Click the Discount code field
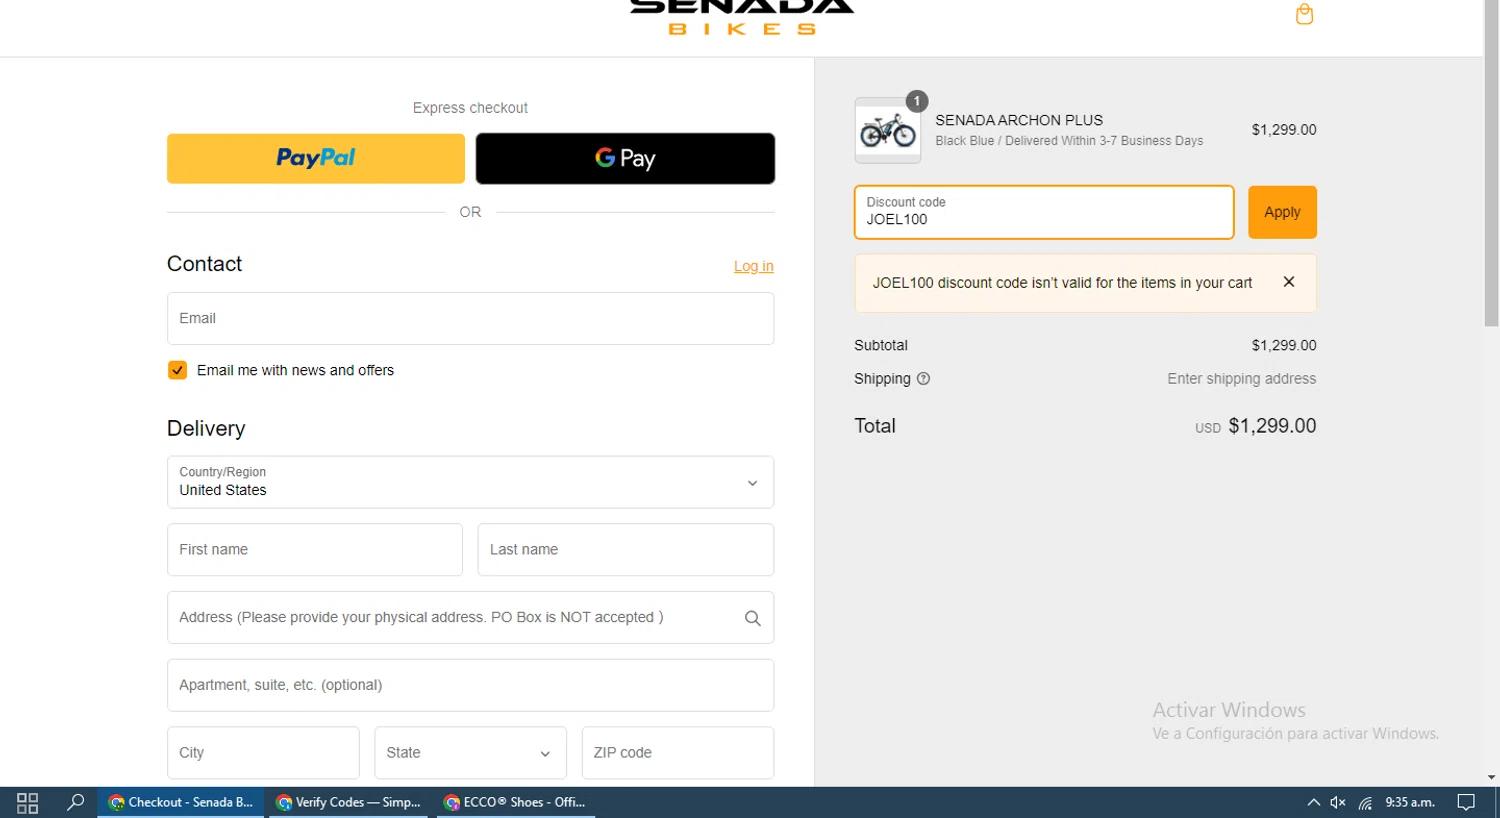Viewport: 1500px width, 818px height. tap(1044, 212)
